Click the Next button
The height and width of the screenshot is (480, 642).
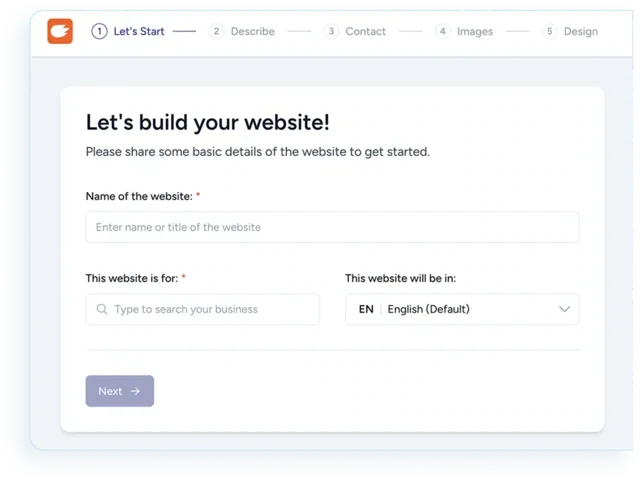(120, 391)
